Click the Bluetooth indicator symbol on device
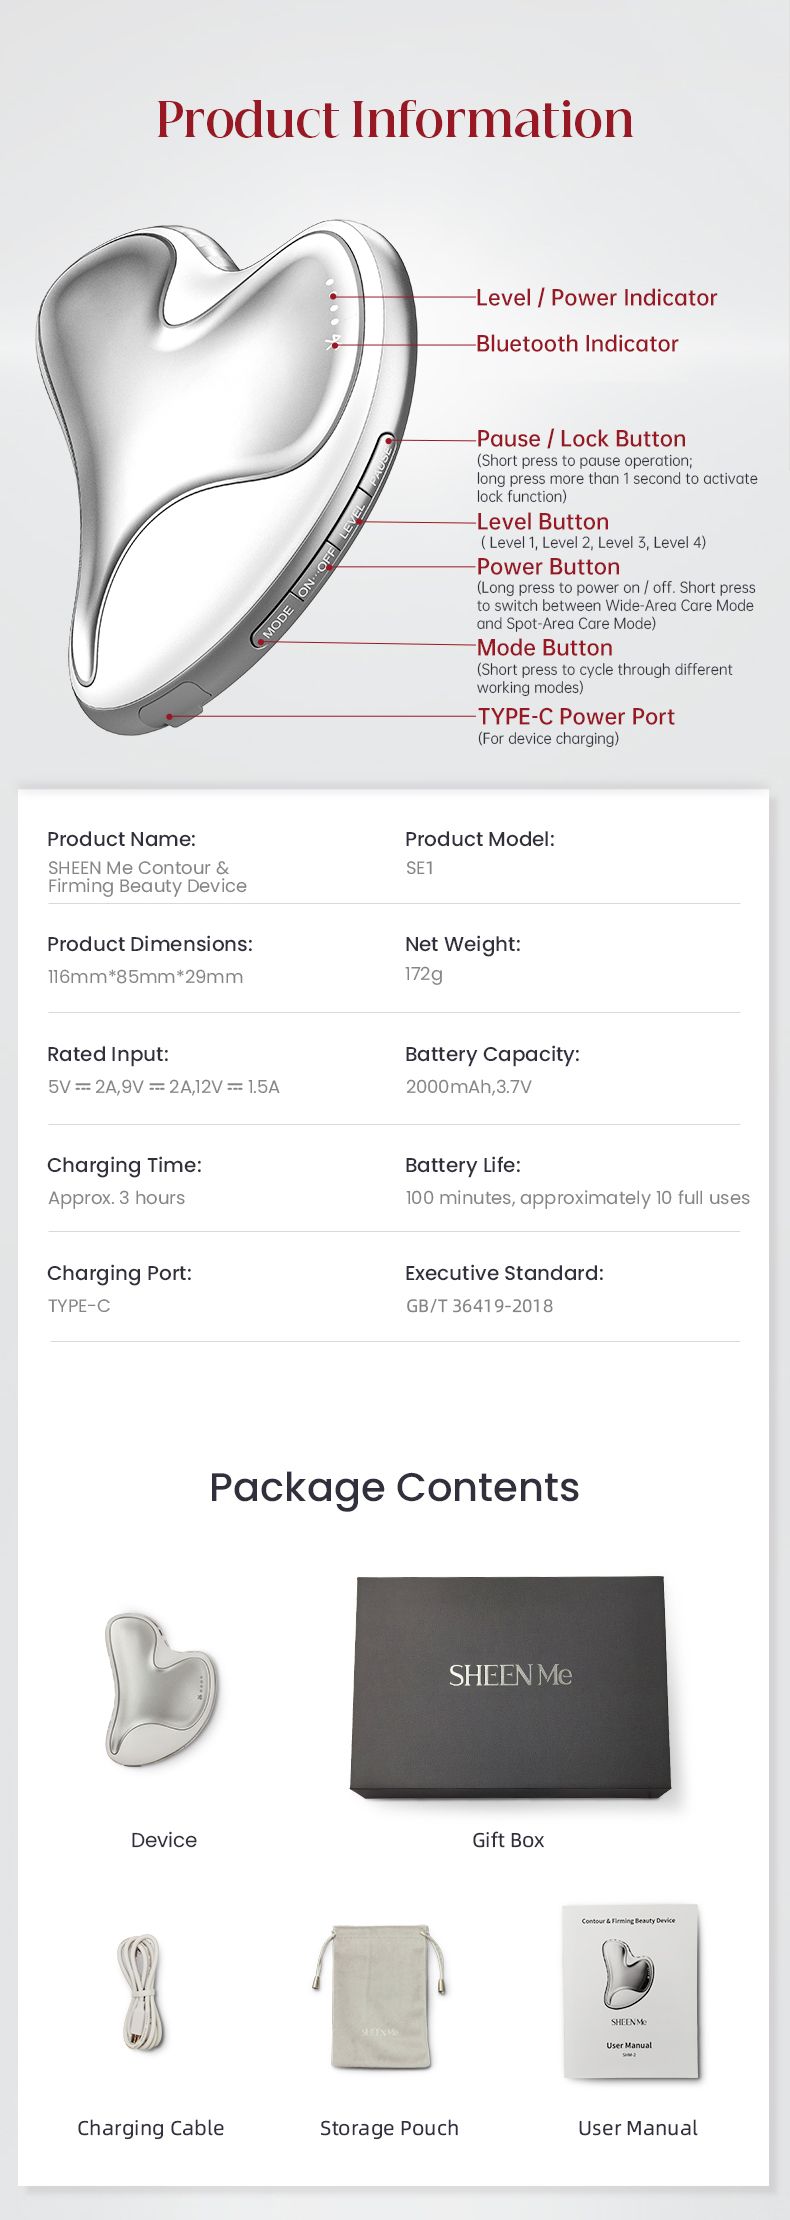 tap(334, 343)
